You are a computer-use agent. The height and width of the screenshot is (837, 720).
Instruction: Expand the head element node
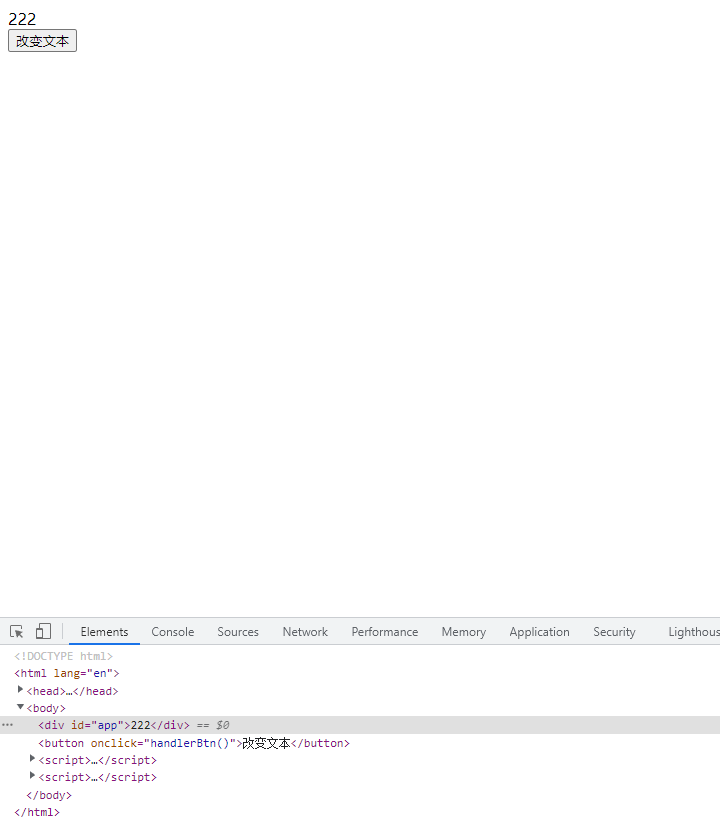click(20, 690)
